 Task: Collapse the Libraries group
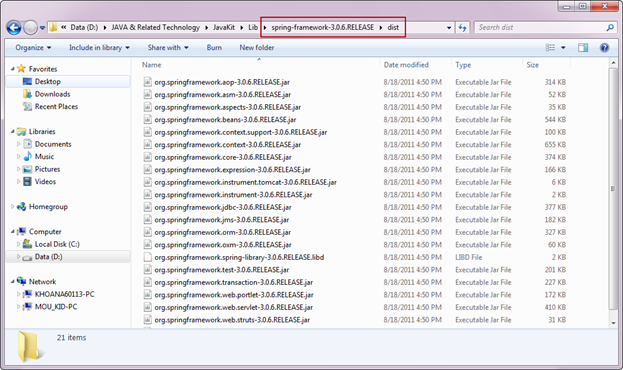pyautogui.click(x=12, y=132)
